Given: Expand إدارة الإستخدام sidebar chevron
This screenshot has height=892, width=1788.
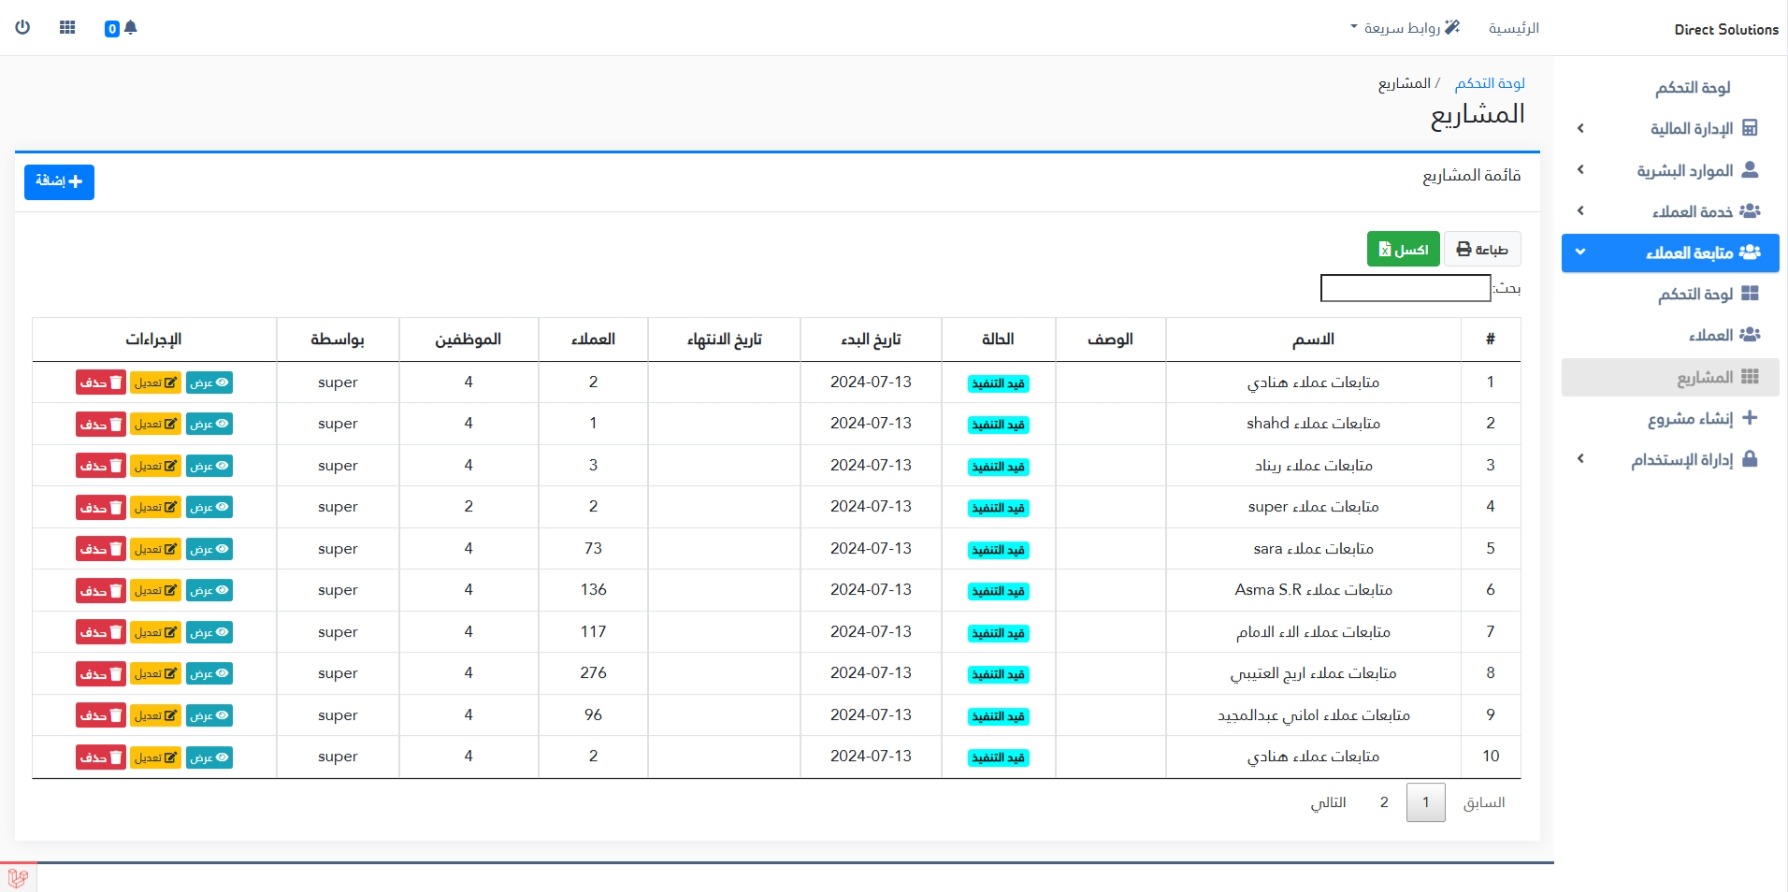Looking at the screenshot, I should (1581, 459).
